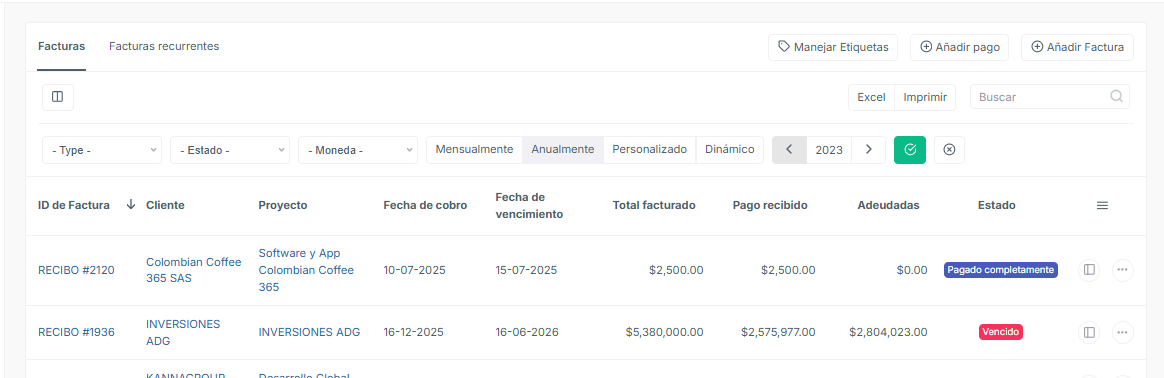The width and height of the screenshot is (1164, 378).
Task: Click the Vencido status badge
Action: click(1001, 332)
